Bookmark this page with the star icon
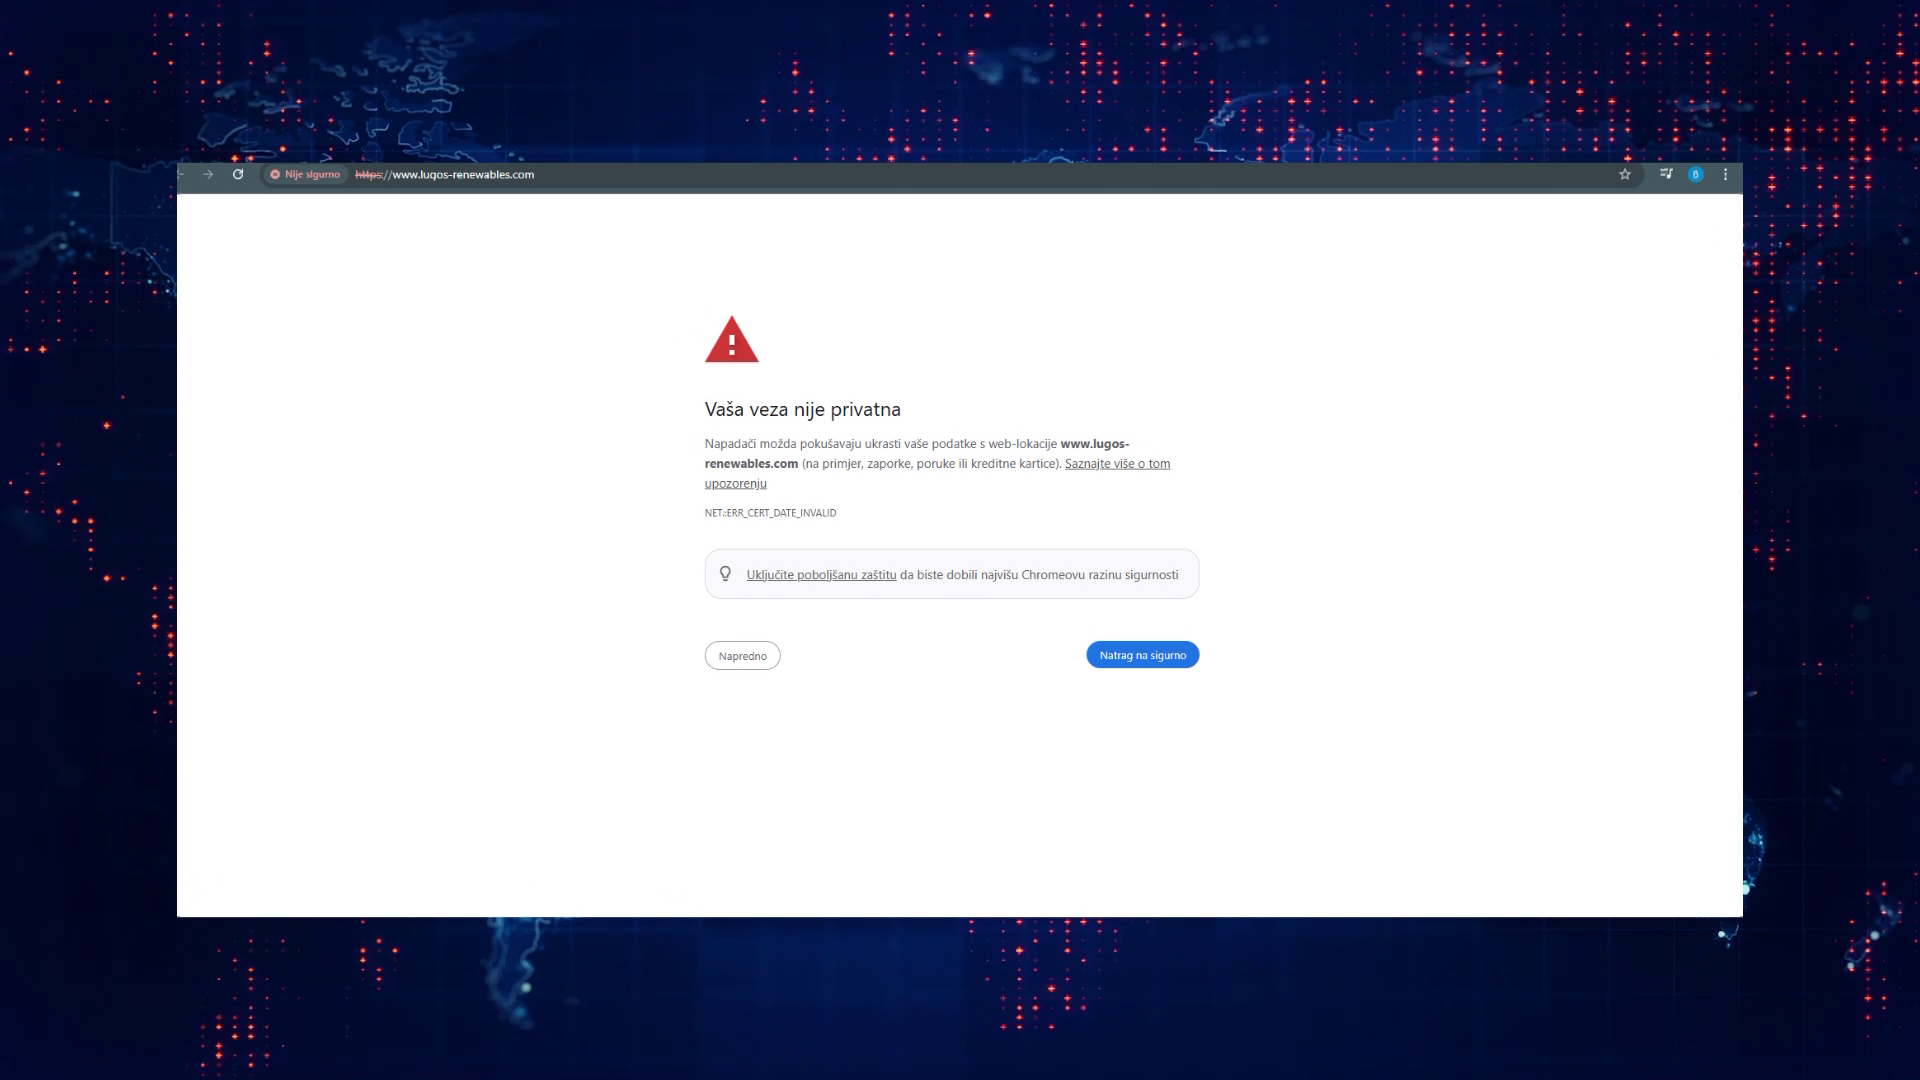 tap(1625, 174)
